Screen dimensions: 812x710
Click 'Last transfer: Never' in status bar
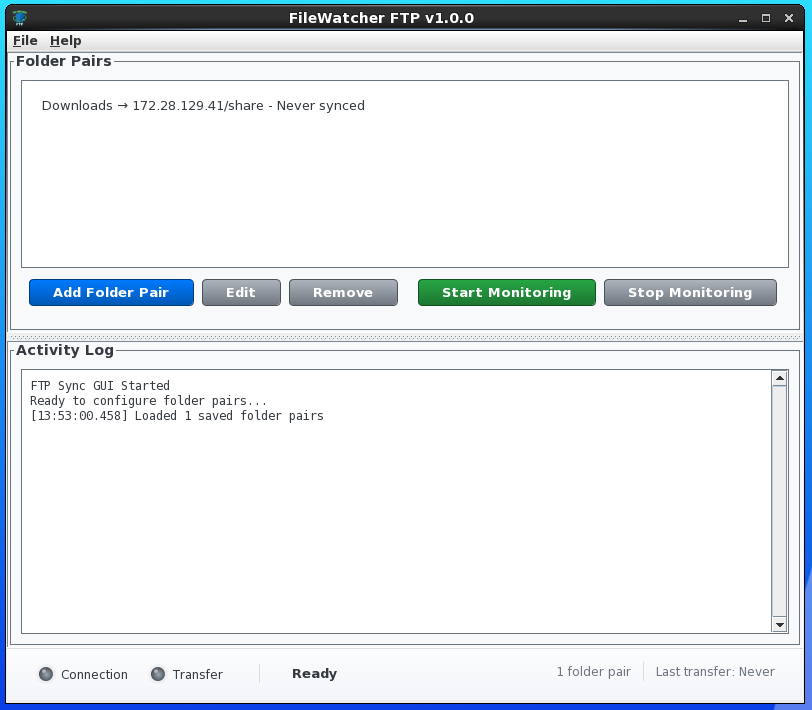[x=715, y=672]
